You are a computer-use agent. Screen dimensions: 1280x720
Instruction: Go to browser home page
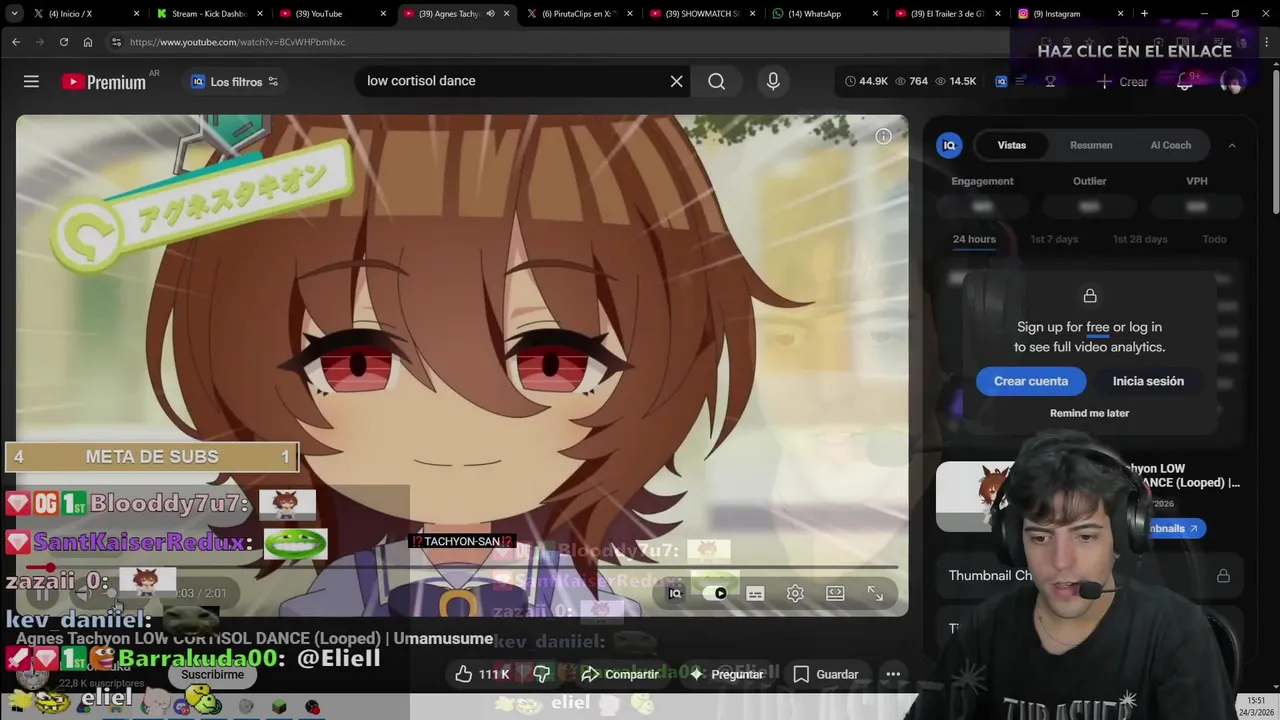point(88,42)
